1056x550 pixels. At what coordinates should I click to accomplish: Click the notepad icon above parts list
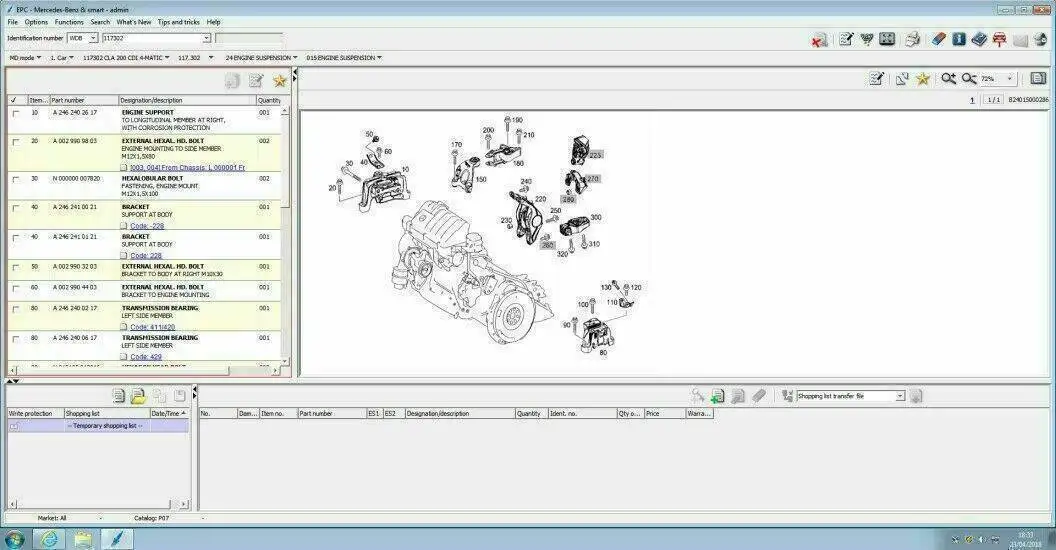point(255,81)
